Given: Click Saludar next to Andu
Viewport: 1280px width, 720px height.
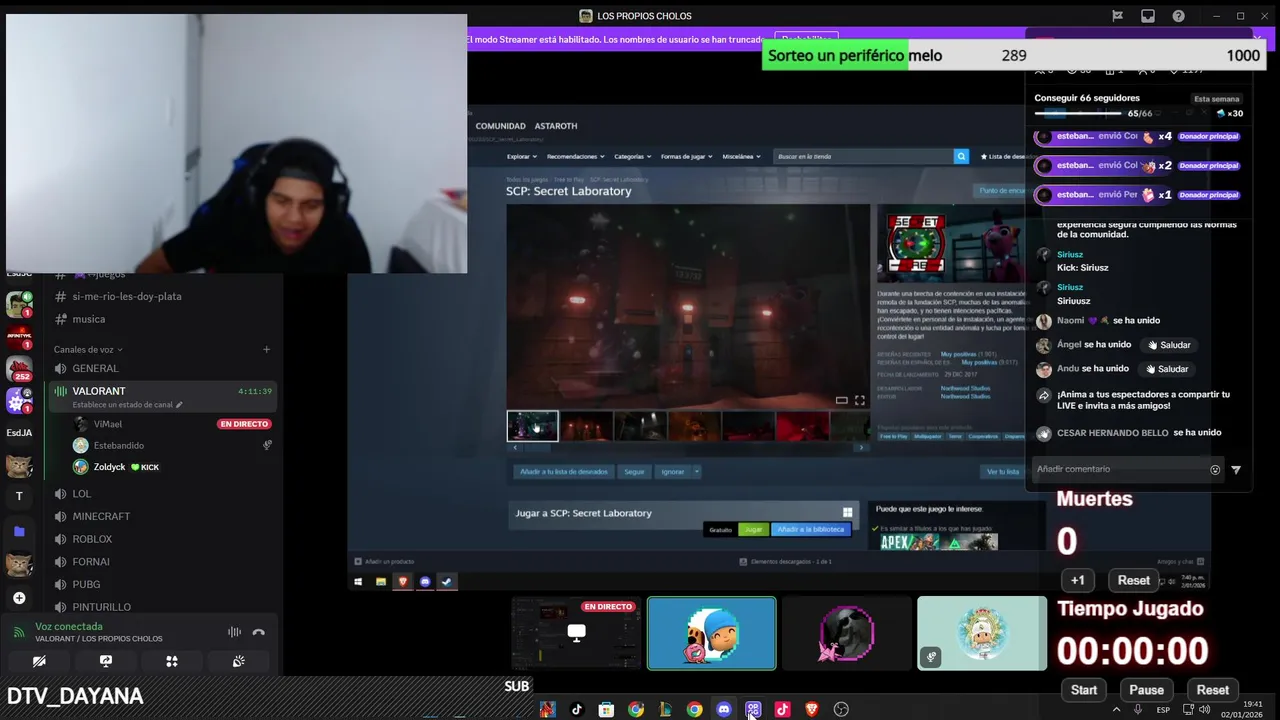Looking at the screenshot, I should [1167, 369].
